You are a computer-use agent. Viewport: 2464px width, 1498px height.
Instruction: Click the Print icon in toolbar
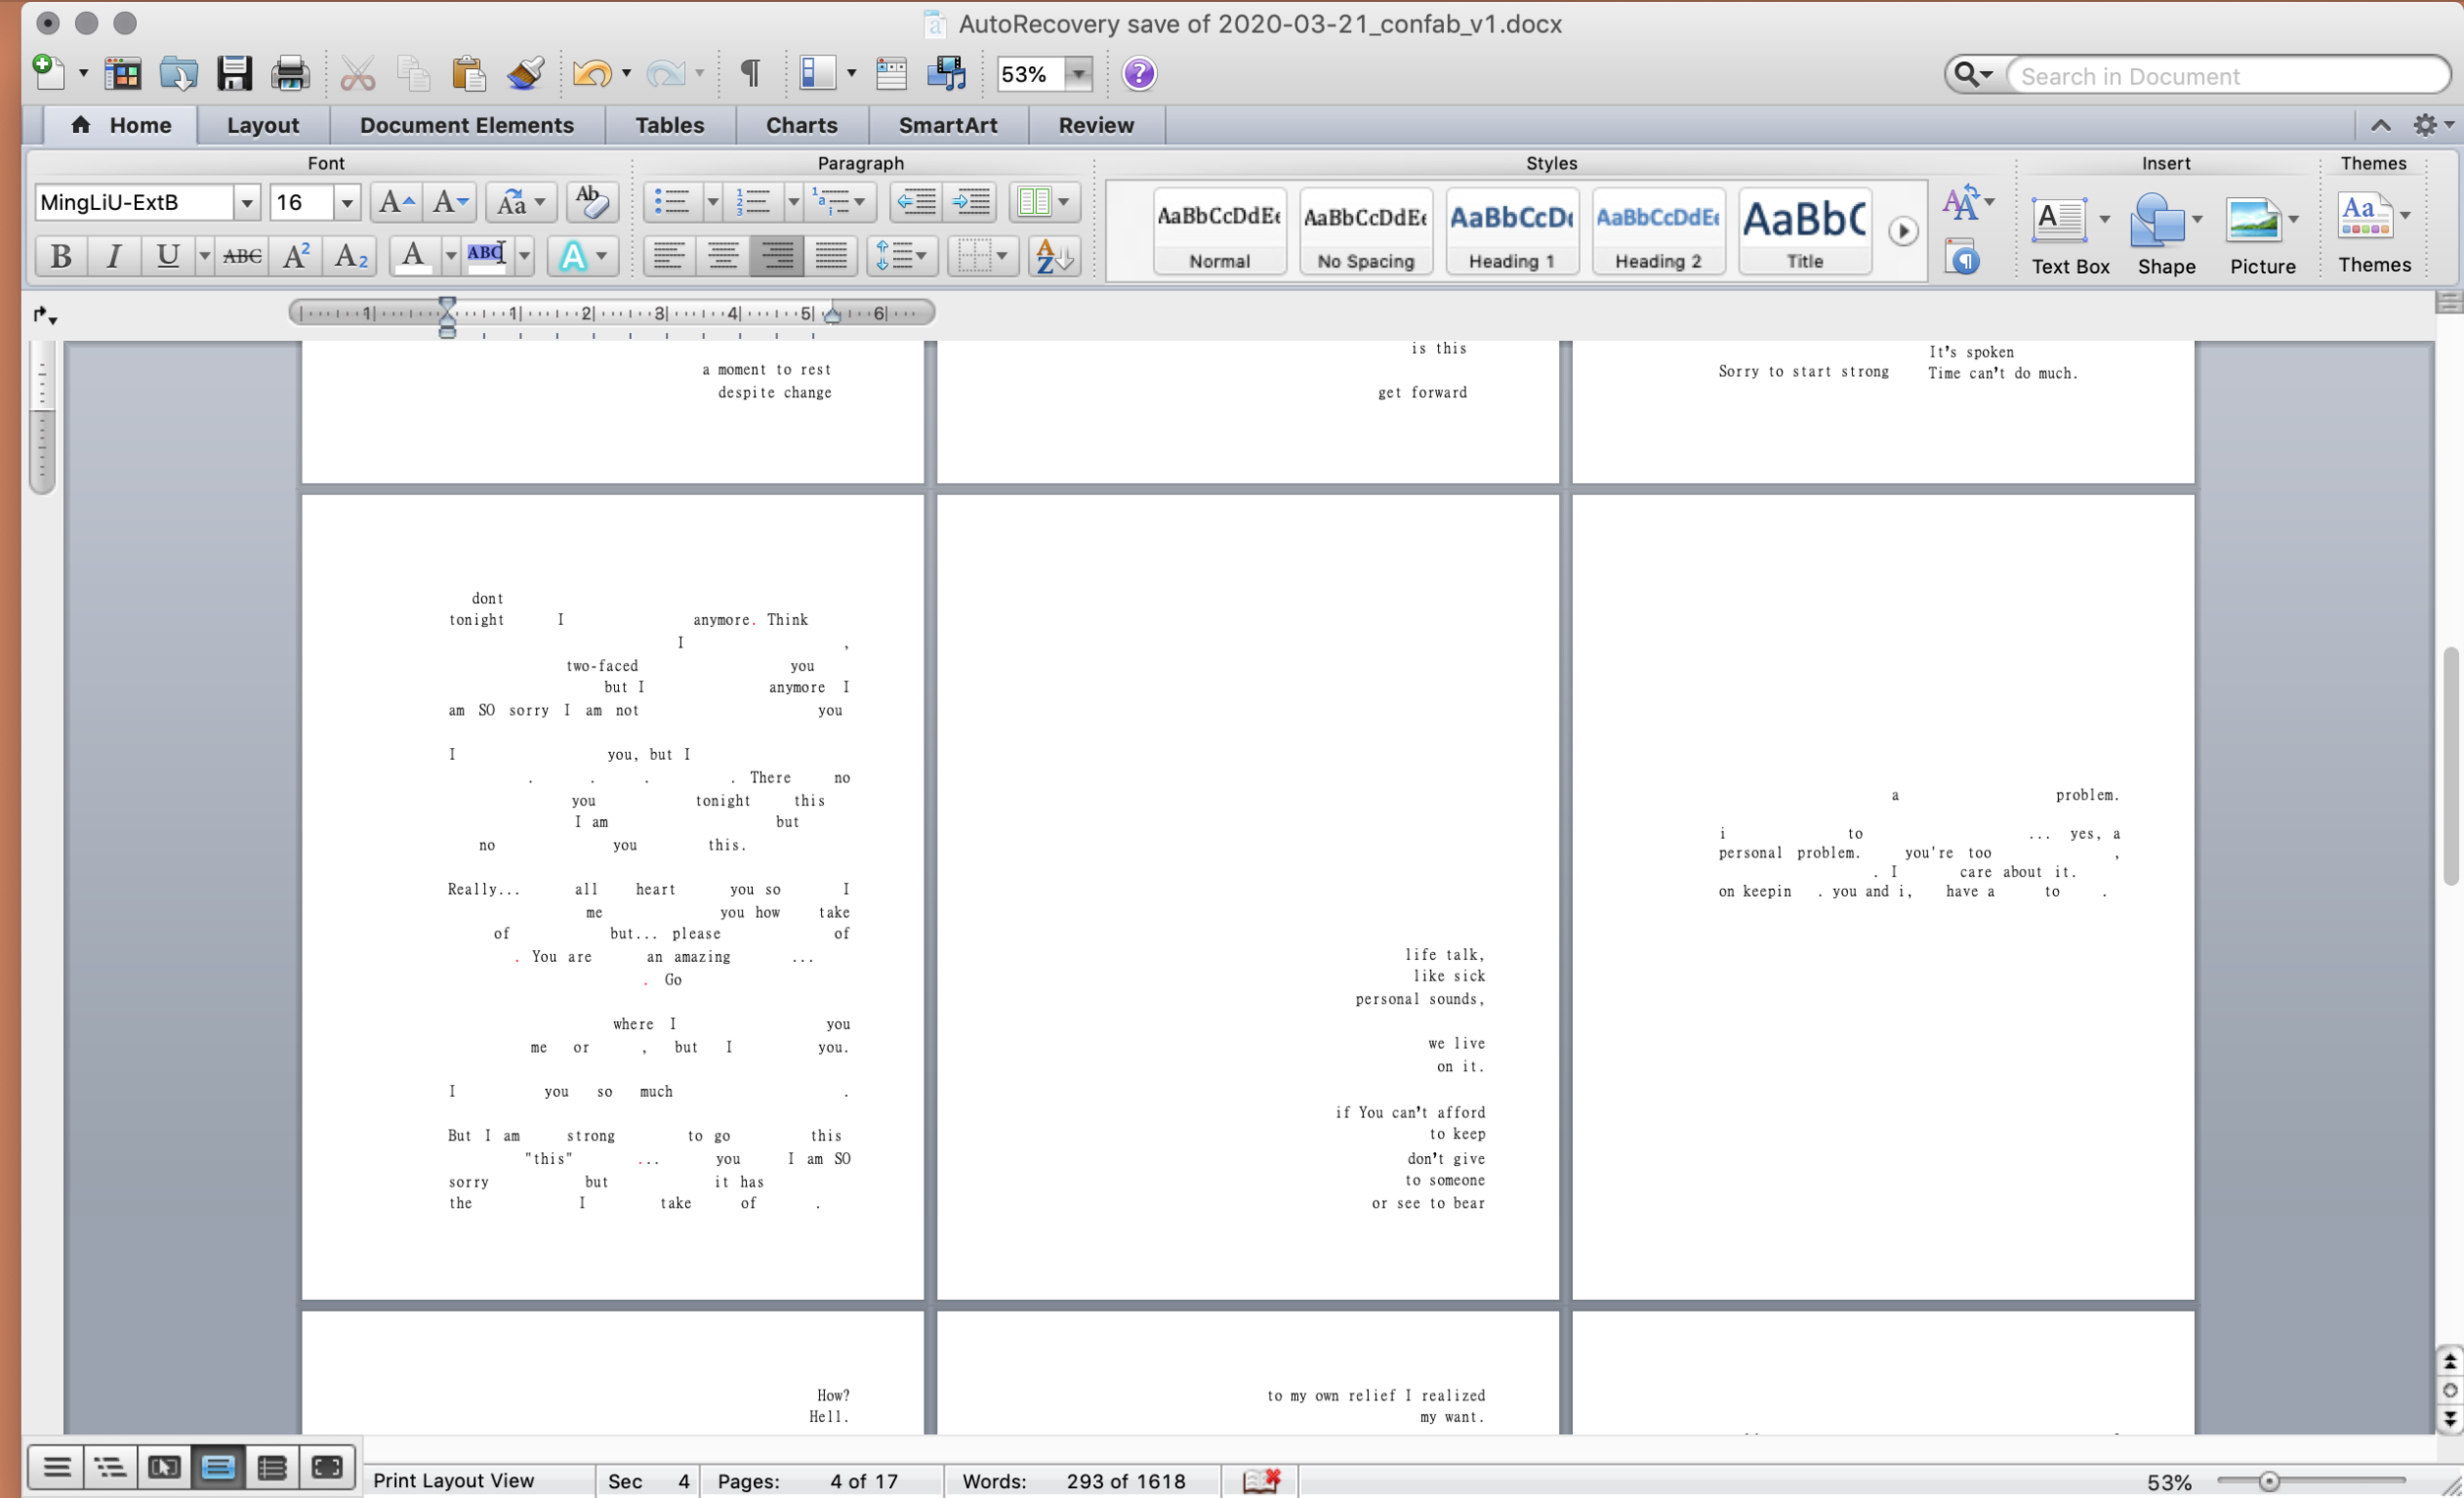tap(290, 74)
